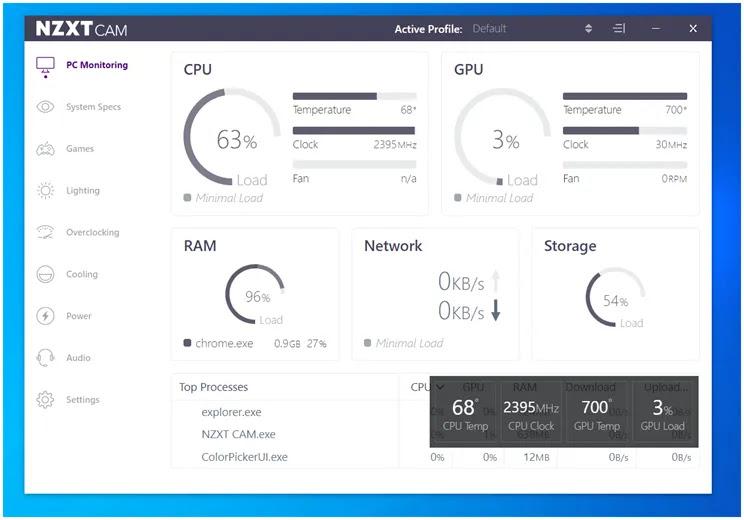744x520 pixels.
Task: Click the 68° CPU Temp overlay tile
Action: tap(465, 414)
